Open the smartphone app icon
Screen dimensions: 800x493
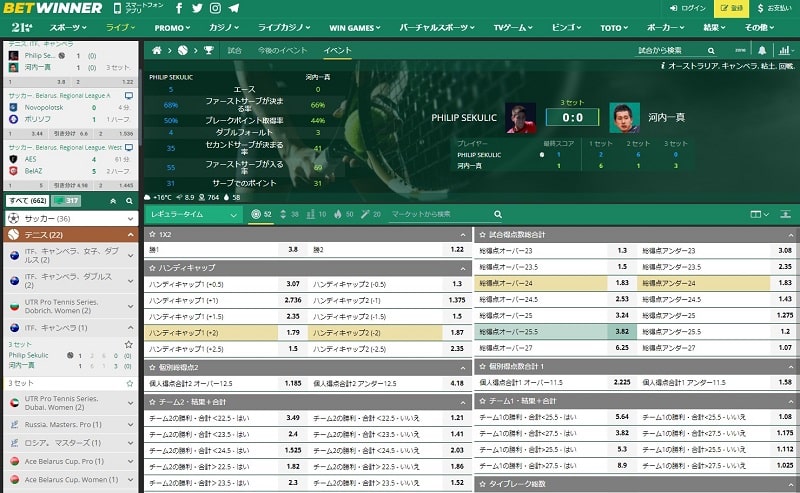[x=117, y=8]
